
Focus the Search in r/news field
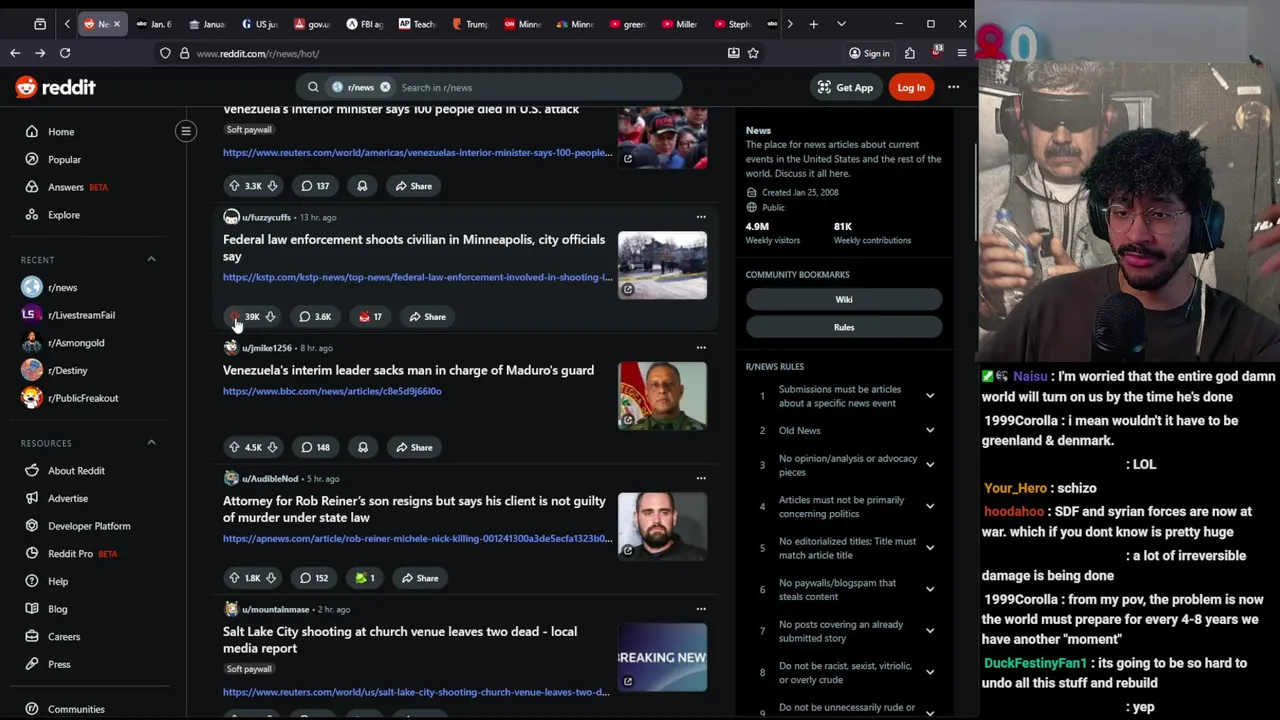[535, 87]
